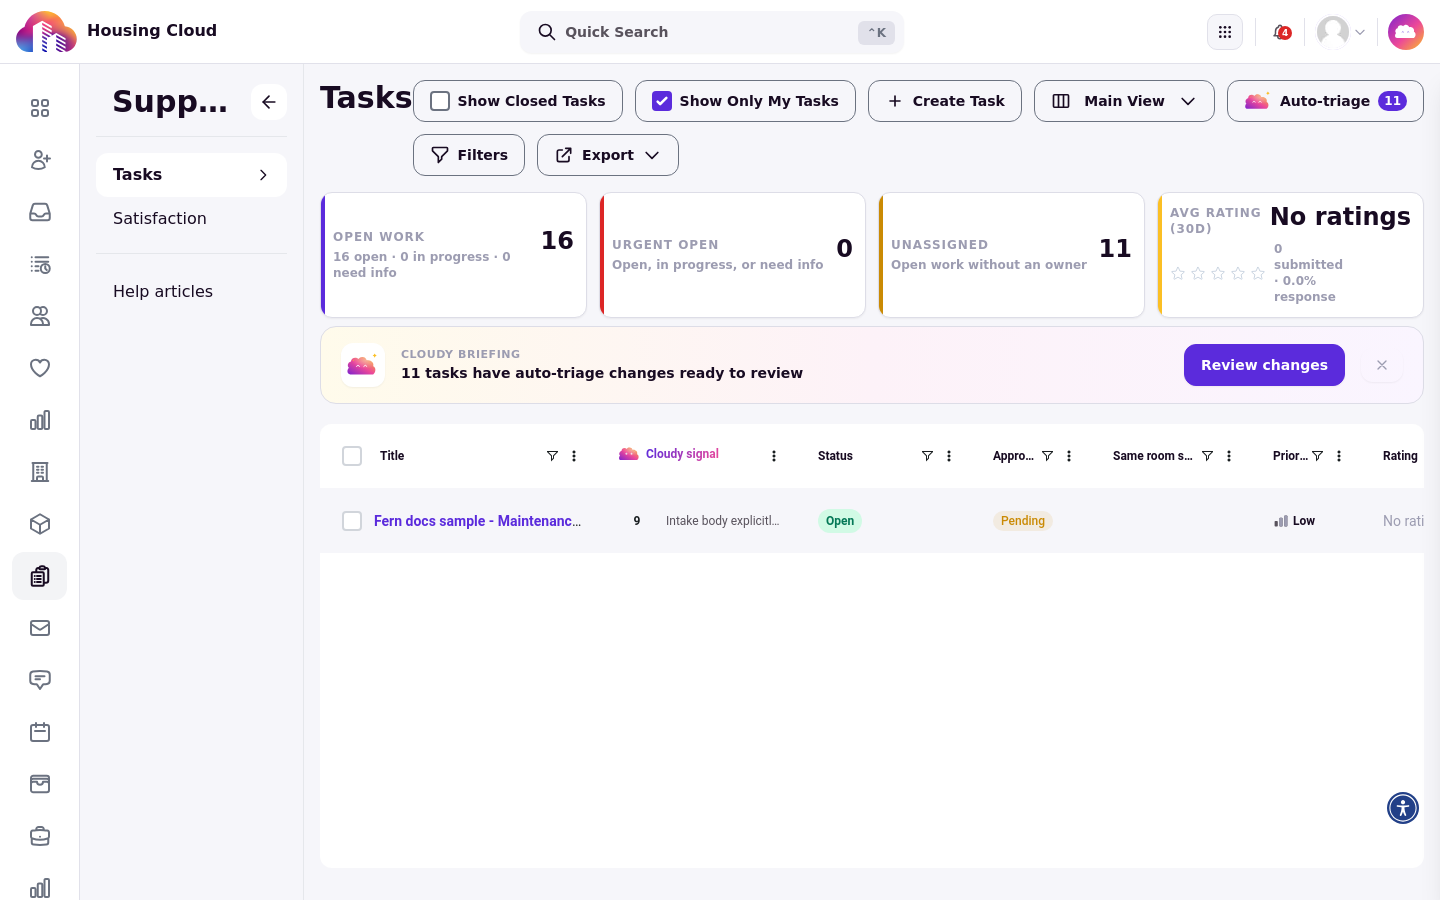Open the Main View dropdown

[1124, 101]
